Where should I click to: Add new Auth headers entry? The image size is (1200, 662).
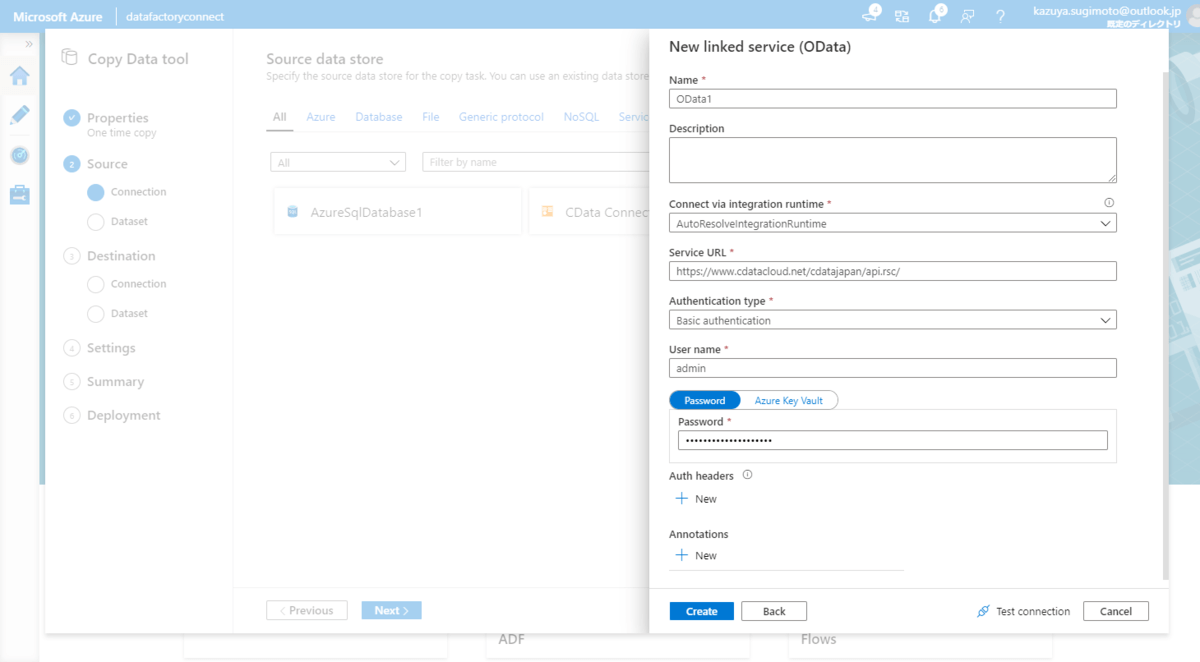tap(696, 499)
